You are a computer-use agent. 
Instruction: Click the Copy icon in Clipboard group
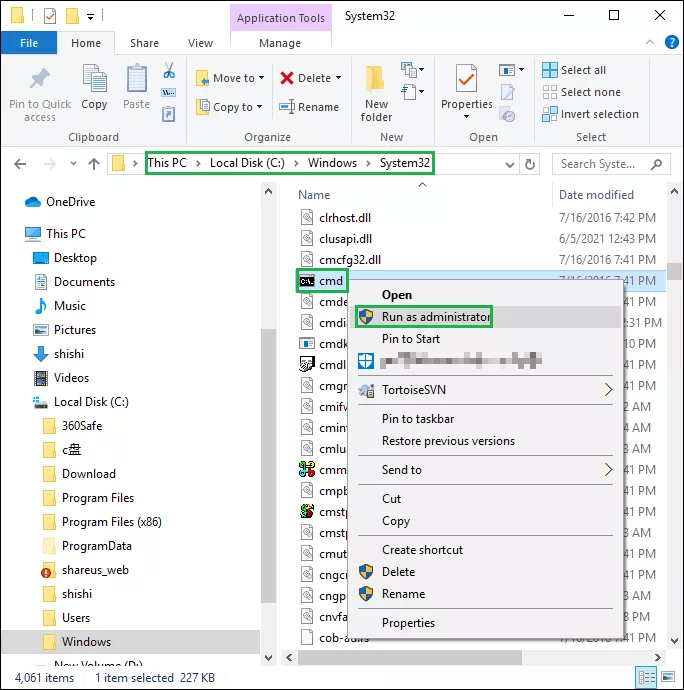pyautogui.click(x=94, y=79)
